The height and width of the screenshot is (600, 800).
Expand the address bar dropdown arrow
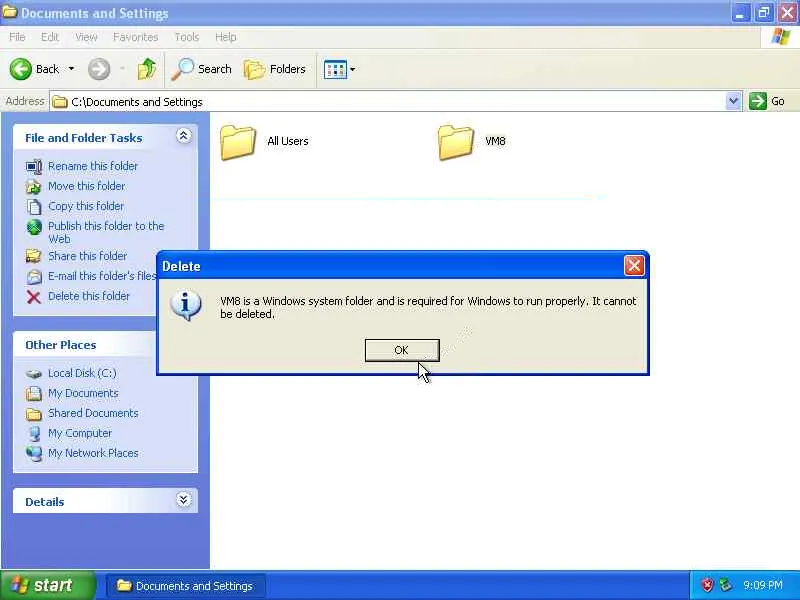(733, 101)
